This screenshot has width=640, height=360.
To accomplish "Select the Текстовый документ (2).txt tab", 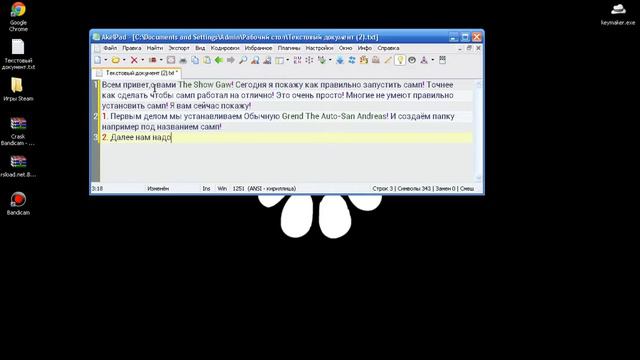I will point(137,73).
